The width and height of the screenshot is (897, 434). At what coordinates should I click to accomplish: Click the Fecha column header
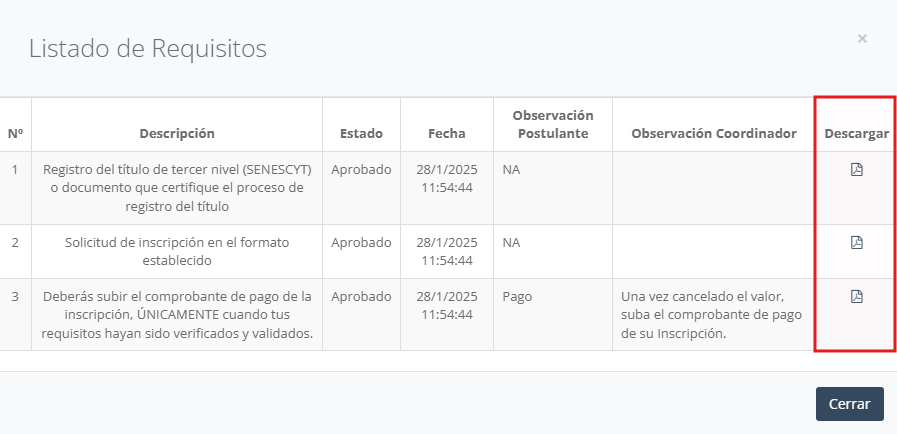coord(447,133)
